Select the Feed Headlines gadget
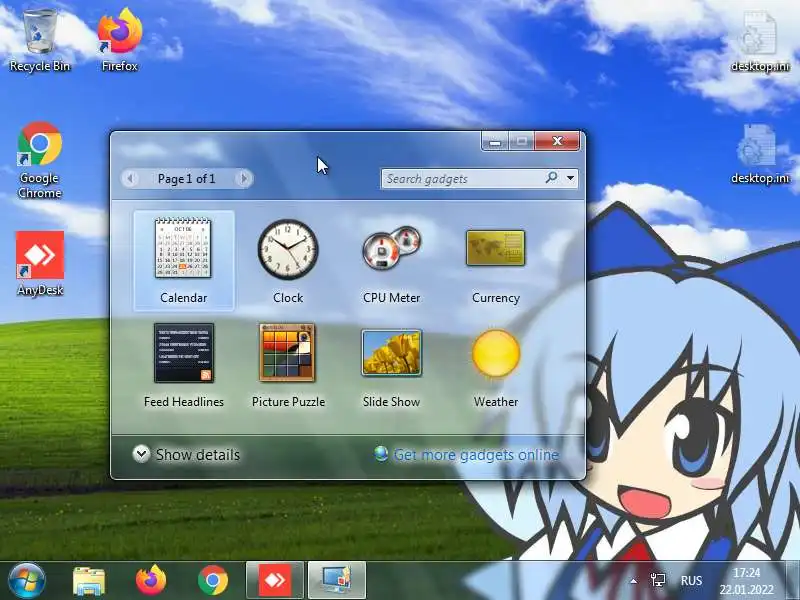Image resolution: width=800 pixels, height=600 pixels. (x=184, y=365)
